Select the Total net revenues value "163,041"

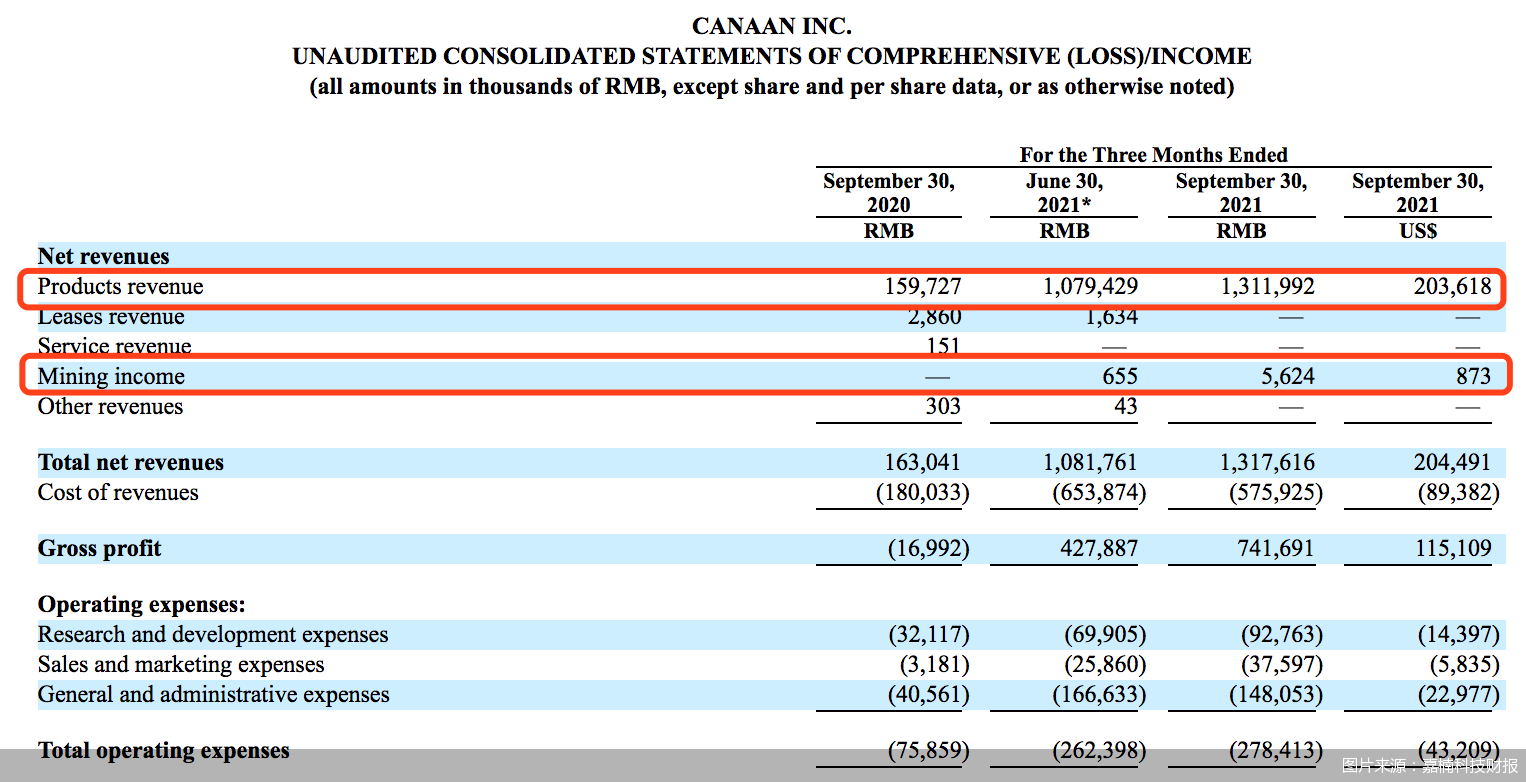pyautogui.click(x=922, y=463)
